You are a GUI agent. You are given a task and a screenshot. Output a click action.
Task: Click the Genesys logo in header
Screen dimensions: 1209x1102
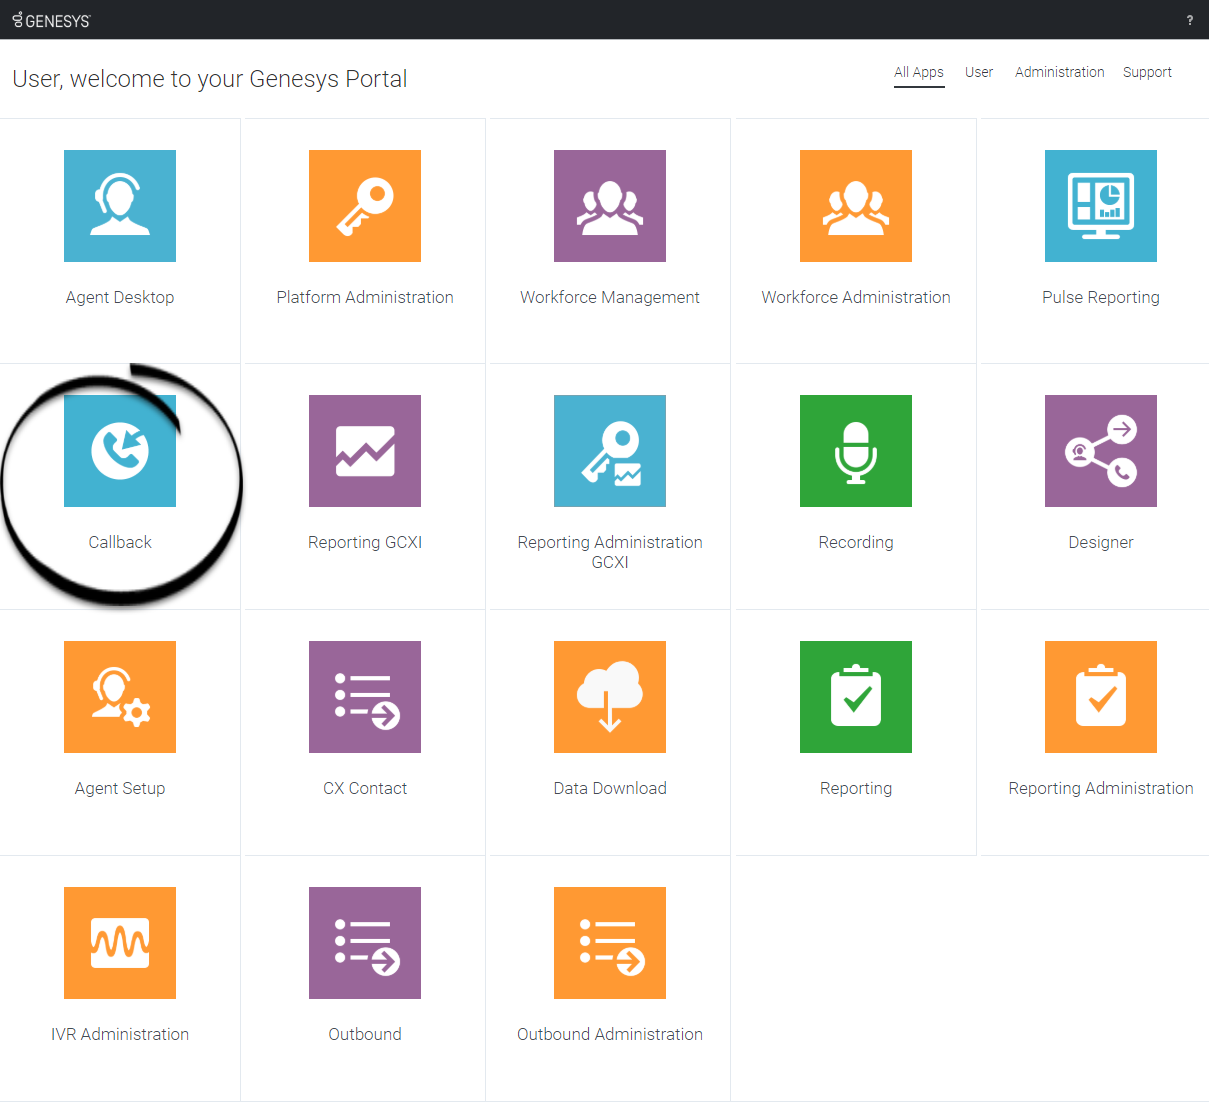pos(51,20)
